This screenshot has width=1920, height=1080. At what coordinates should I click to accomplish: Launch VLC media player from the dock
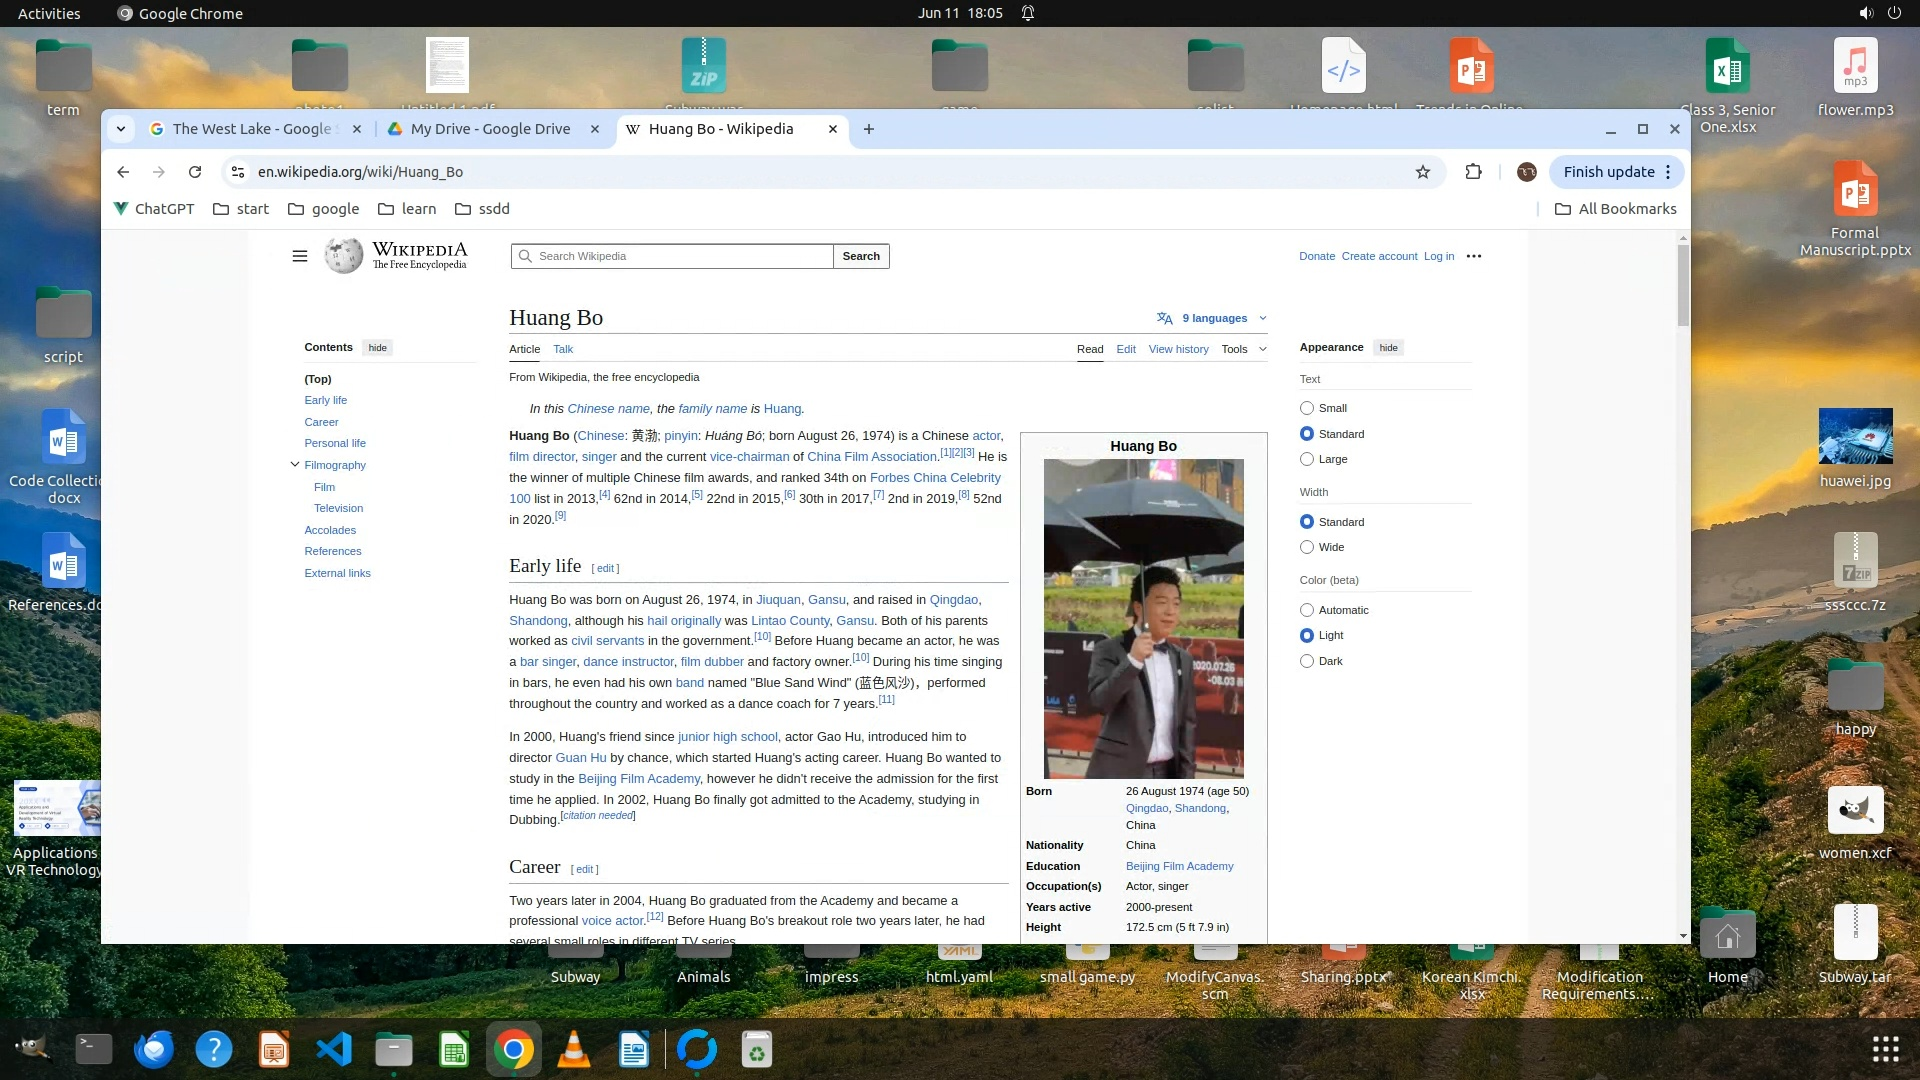pos(574,1050)
